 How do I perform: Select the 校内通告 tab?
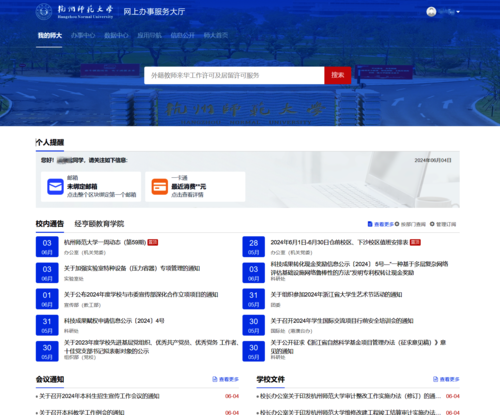50,224
